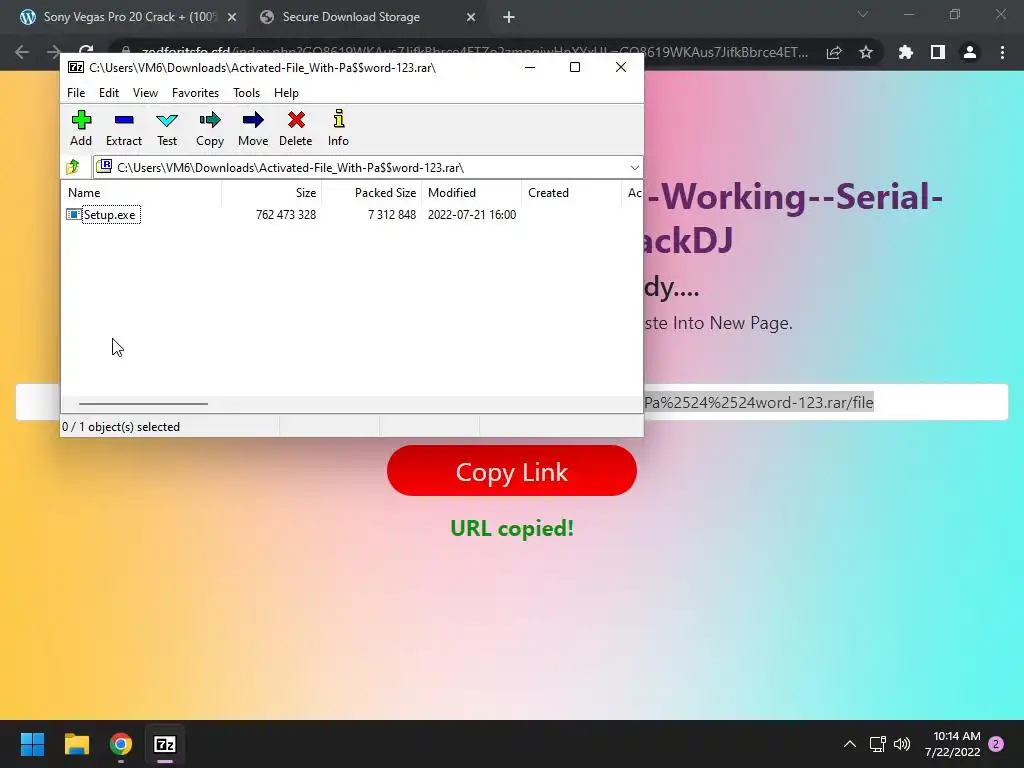The image size is (1024, 768).
Task: Open File Explorer from taskbar
Action: pyautogui.click(x=76, y=744)
